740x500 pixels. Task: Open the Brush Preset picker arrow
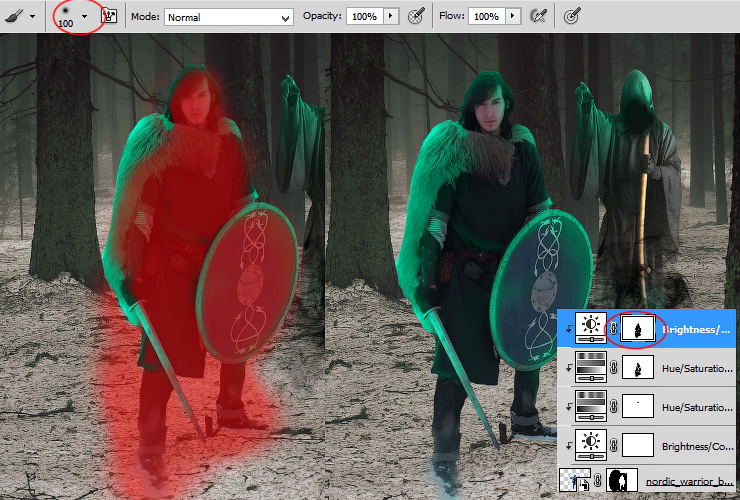click(x=84, y=17)
